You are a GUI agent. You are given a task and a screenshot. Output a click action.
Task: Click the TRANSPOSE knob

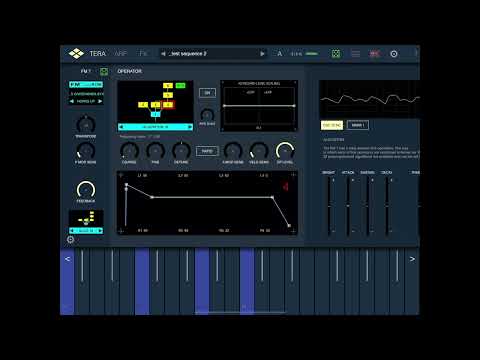point(86,125)
